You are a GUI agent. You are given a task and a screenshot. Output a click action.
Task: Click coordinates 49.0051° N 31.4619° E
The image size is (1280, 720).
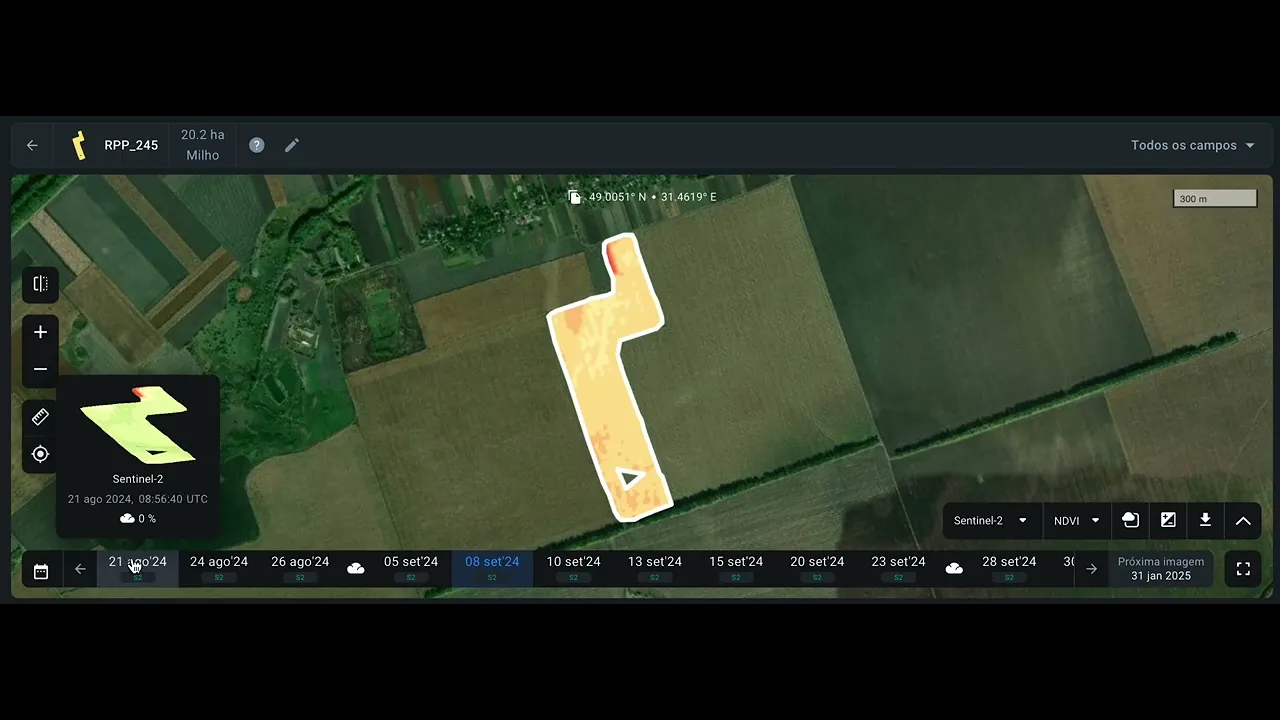click(x=652, y=197)
